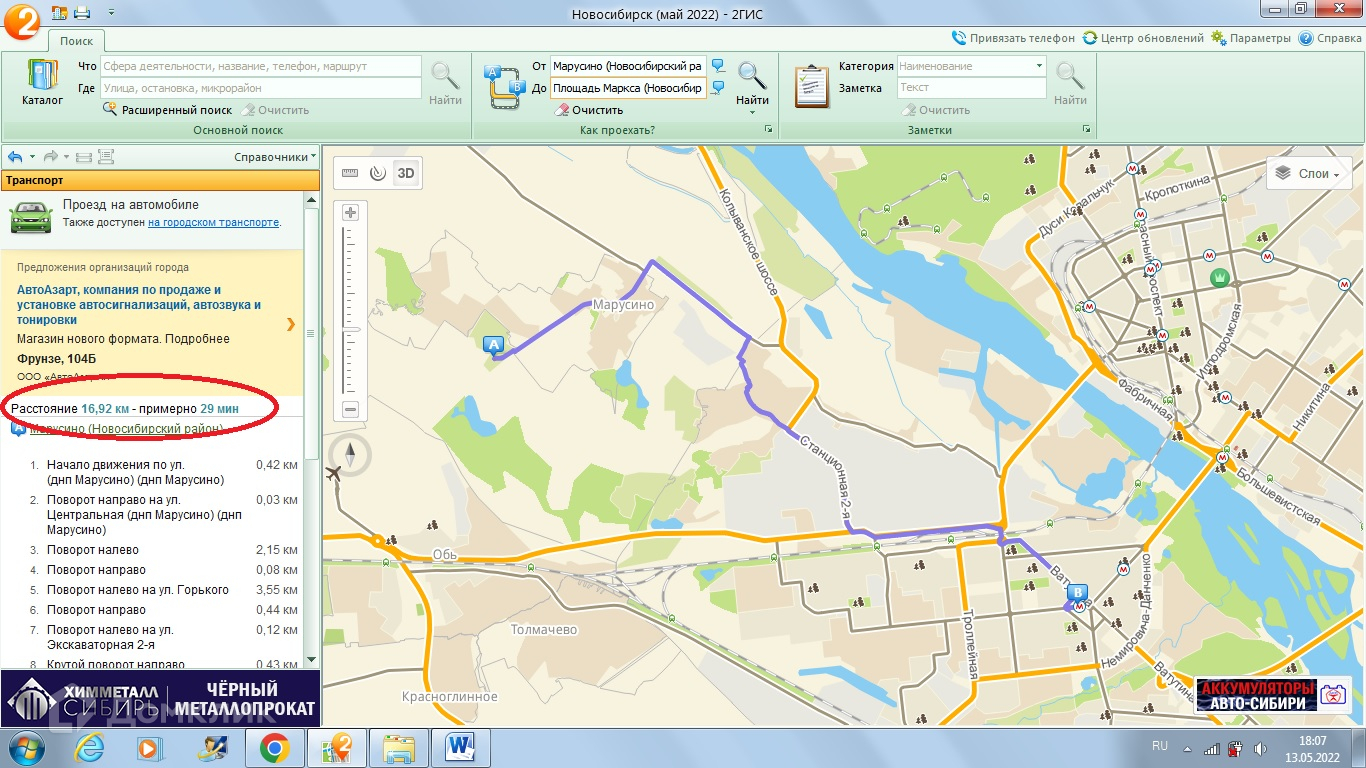
Task: Open the Слои layers dropdown
Action: pos(1309,174)
